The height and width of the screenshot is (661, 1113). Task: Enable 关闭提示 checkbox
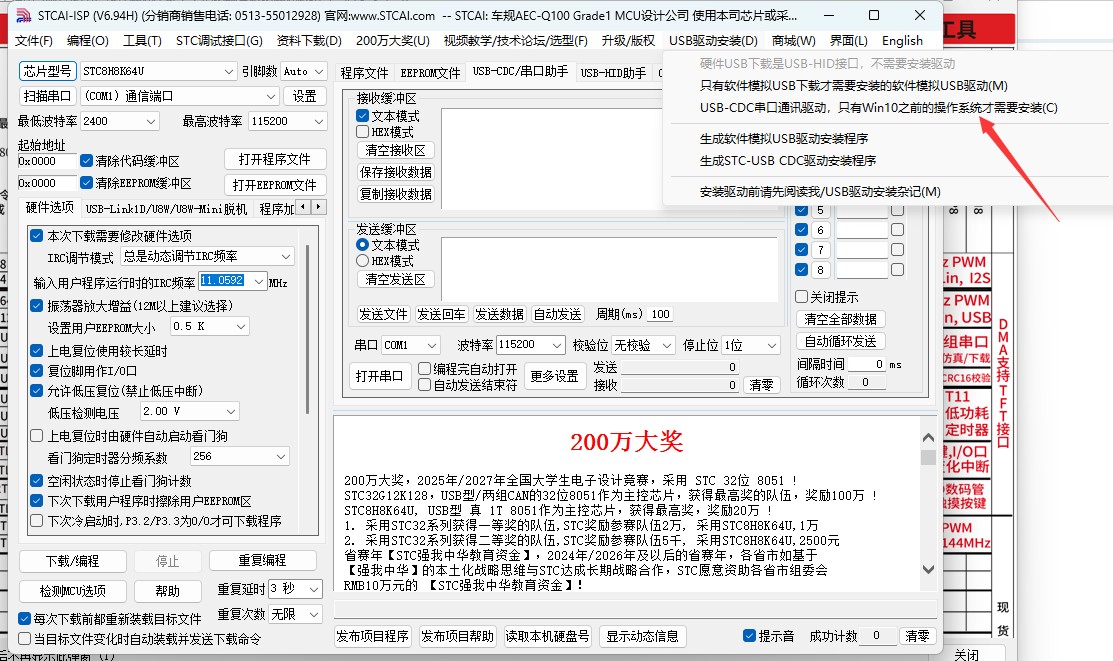coord(801,297)
